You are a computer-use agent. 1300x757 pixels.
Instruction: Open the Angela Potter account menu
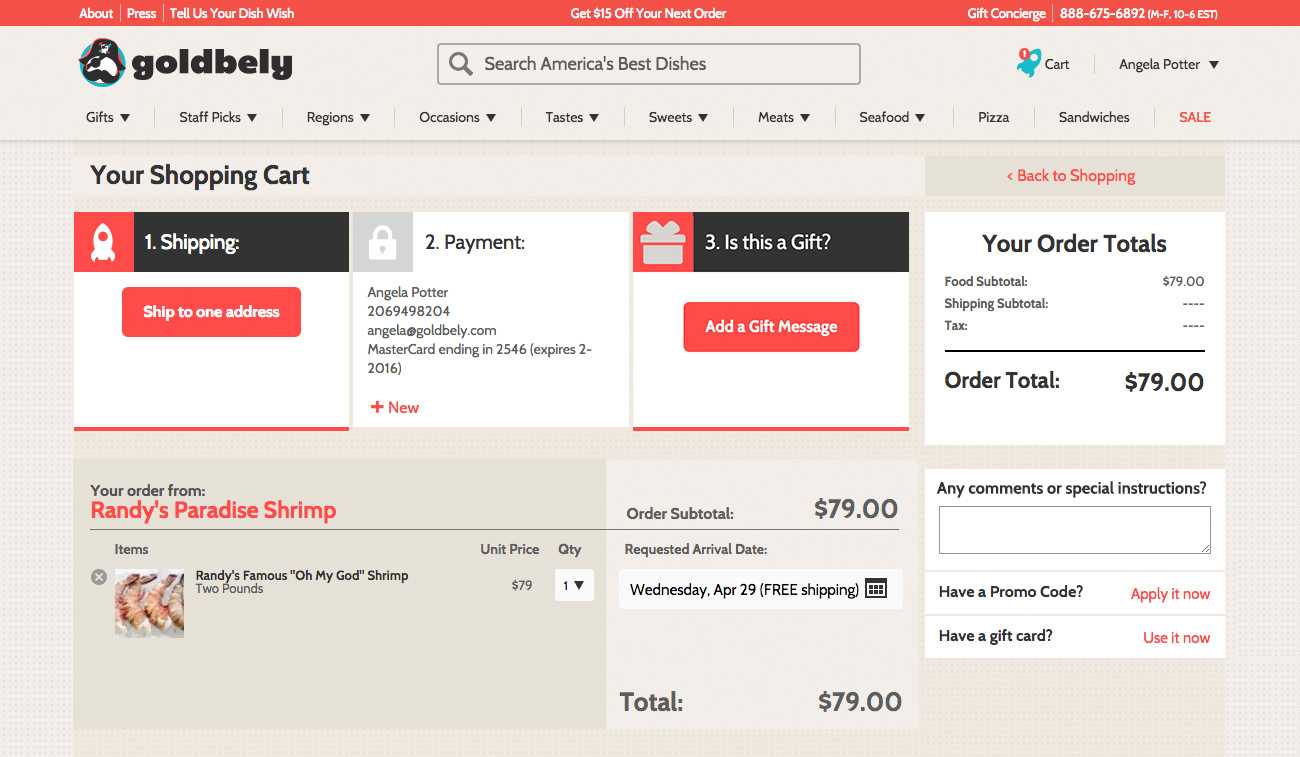click(x=1168, y=64)
